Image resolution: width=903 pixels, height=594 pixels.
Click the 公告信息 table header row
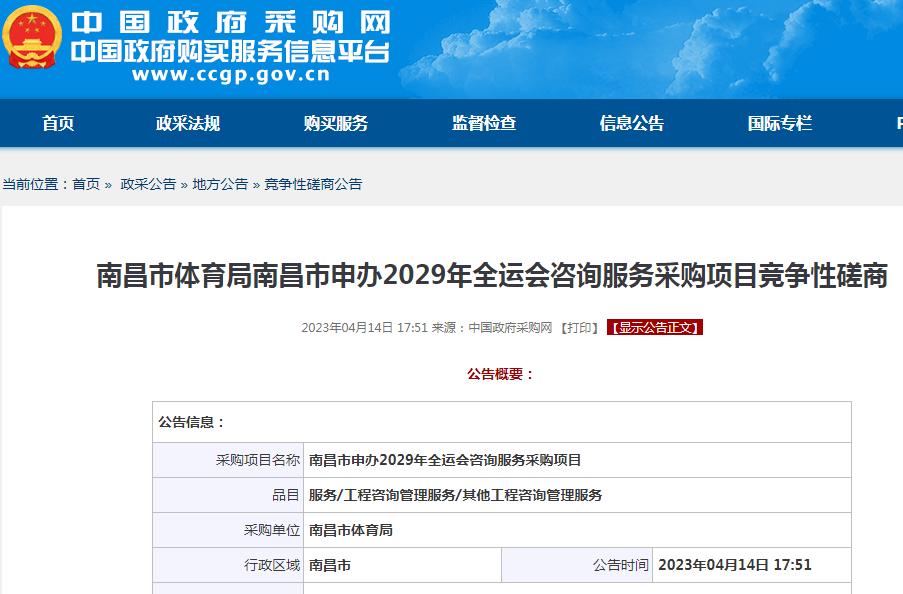[x=502, y=422]
